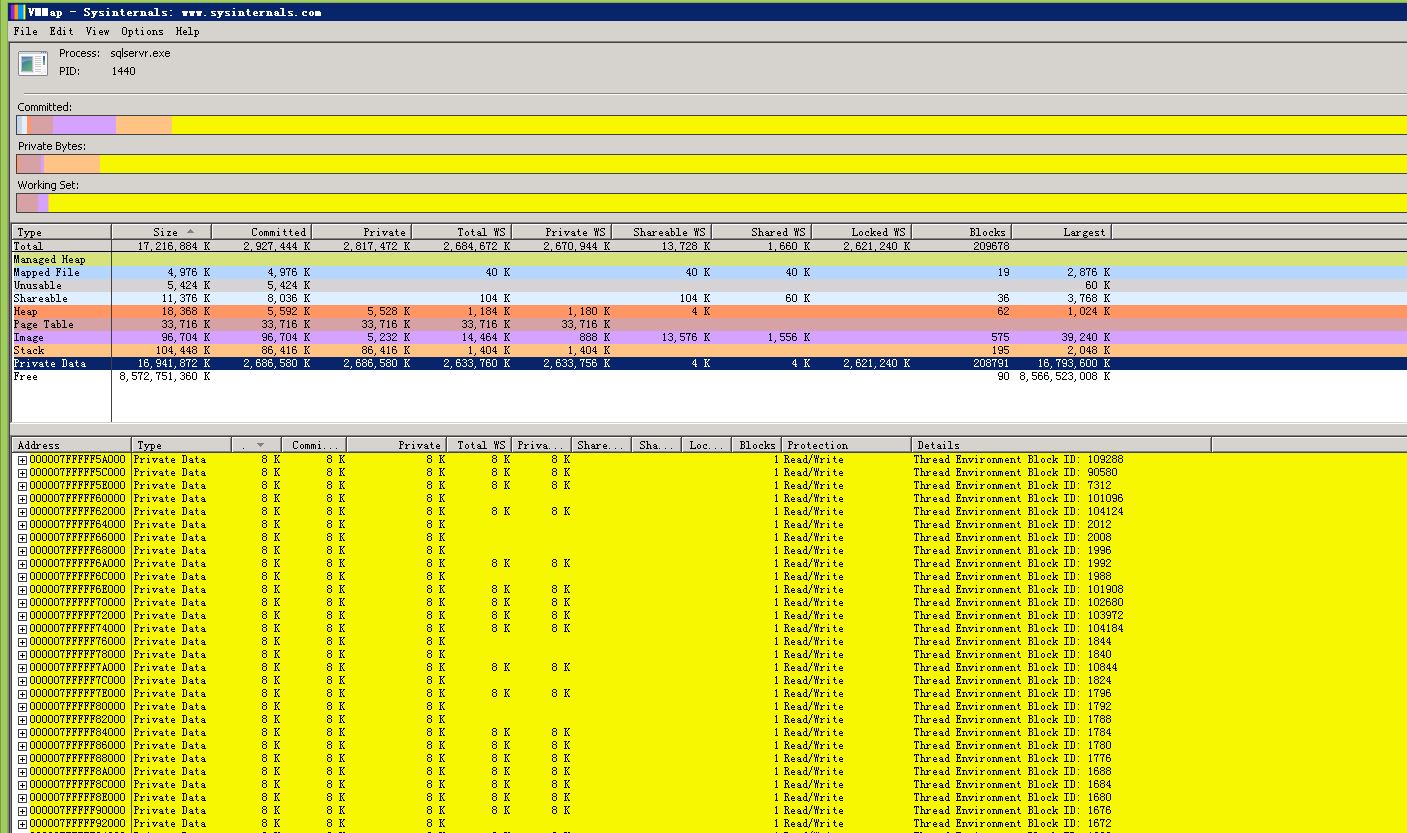Click the sqlservr.exe process icon
The width and height of the screenshot is (1407, 833).
33,64
